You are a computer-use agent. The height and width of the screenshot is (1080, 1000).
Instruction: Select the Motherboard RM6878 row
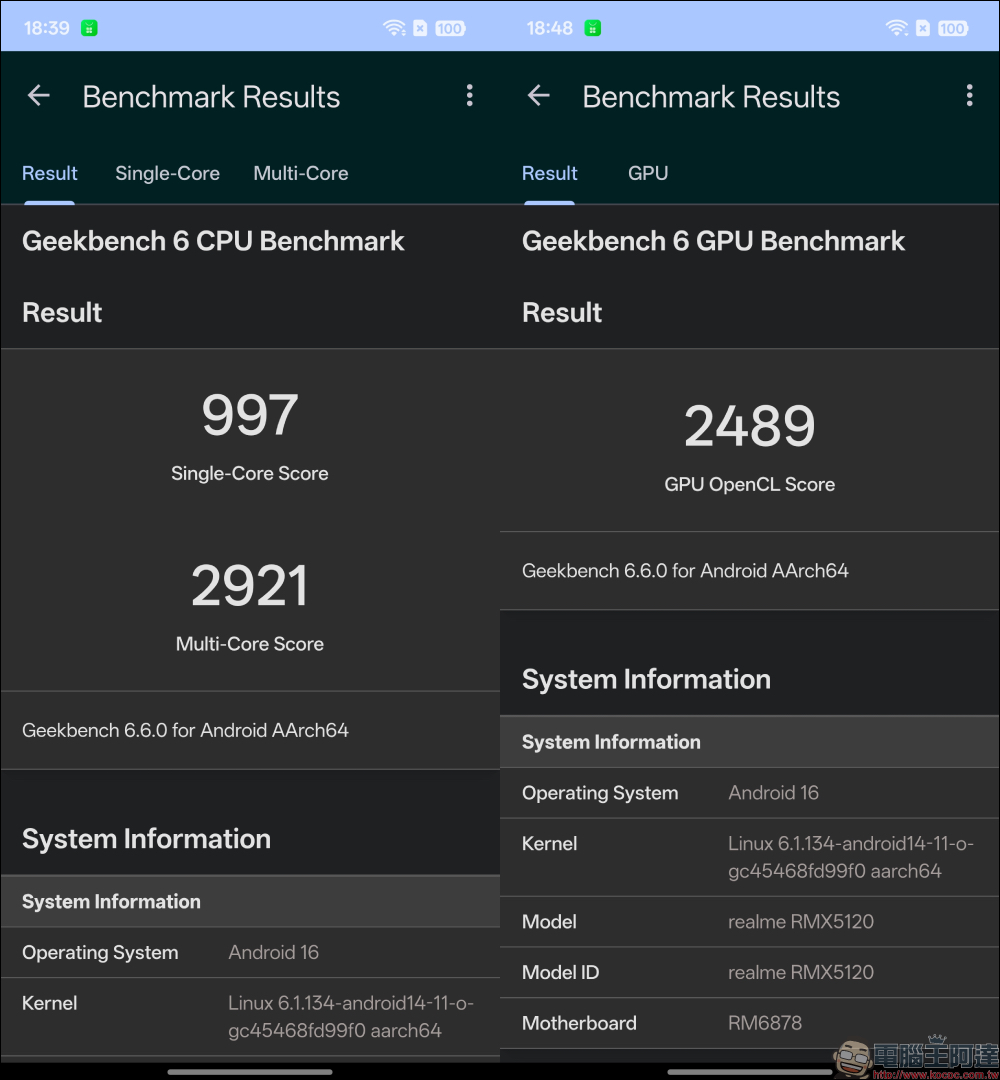pyautogui.click(x=750, y=1023)
